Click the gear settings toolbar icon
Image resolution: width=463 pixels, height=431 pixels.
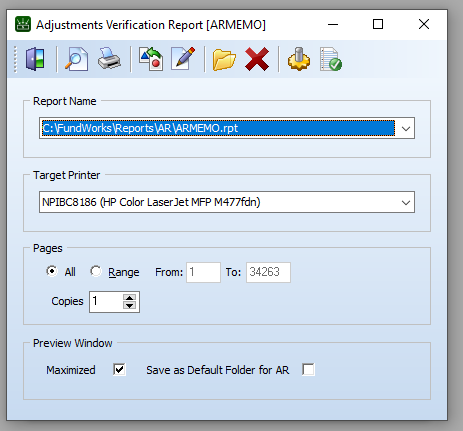(x=299, y=59)
